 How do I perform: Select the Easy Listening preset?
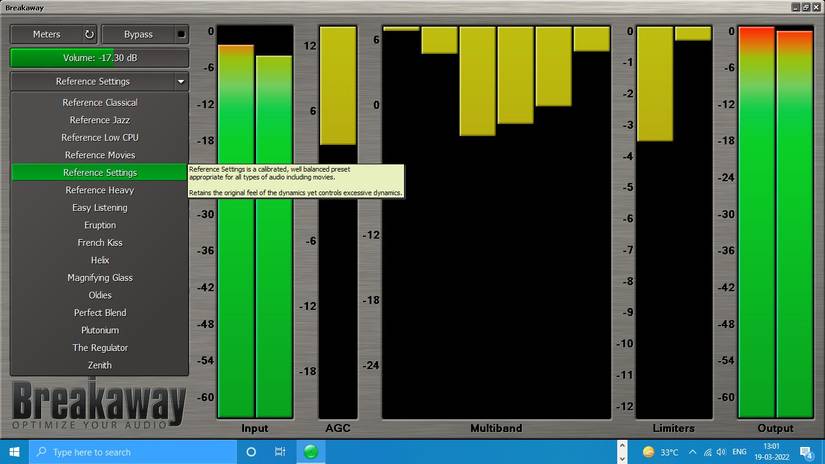click(x=99, y=207)
